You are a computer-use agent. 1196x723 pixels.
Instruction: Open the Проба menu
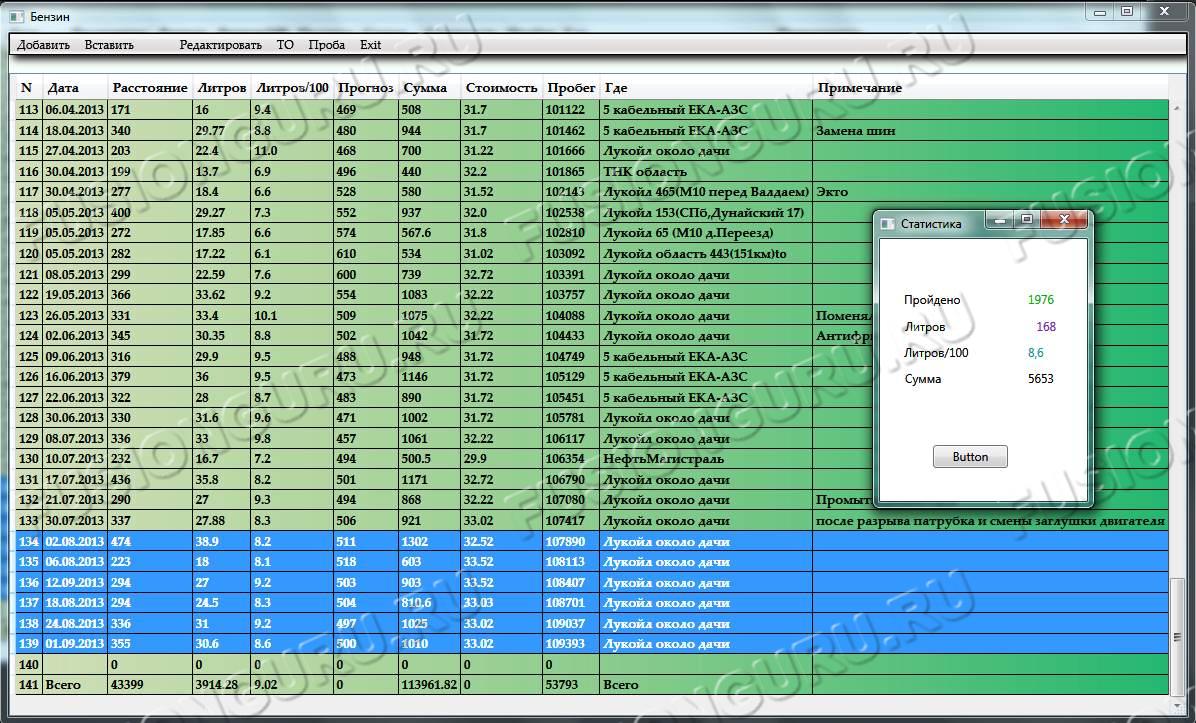pos(326,45)
